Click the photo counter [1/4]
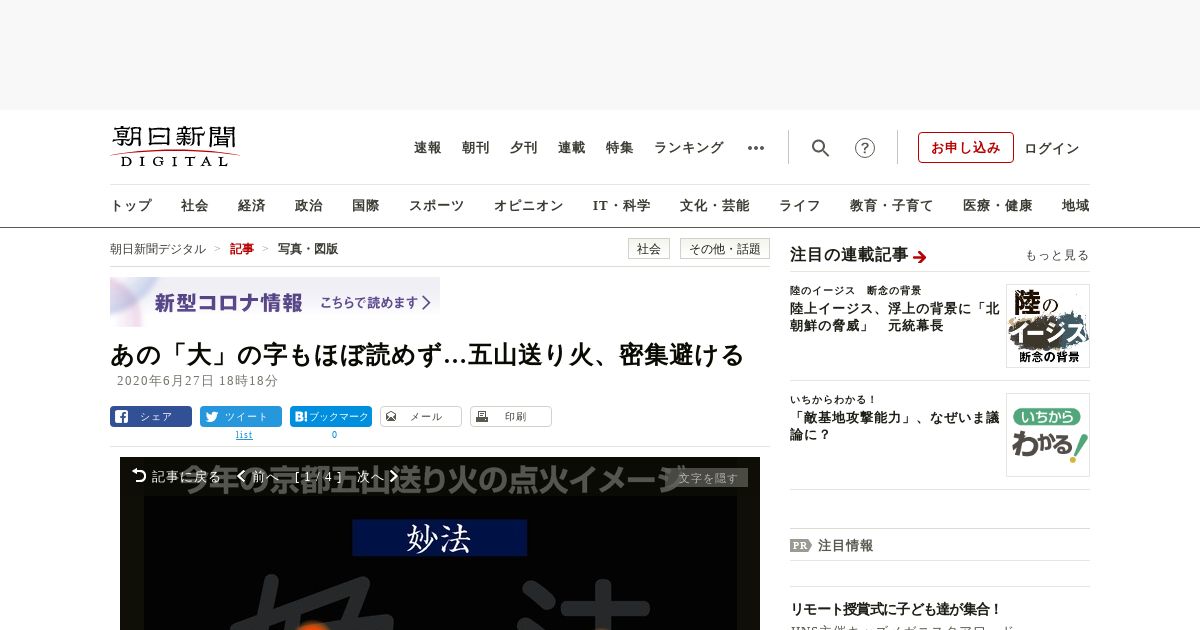Viewport: 1200px width, 630px height. click(319, 477)
